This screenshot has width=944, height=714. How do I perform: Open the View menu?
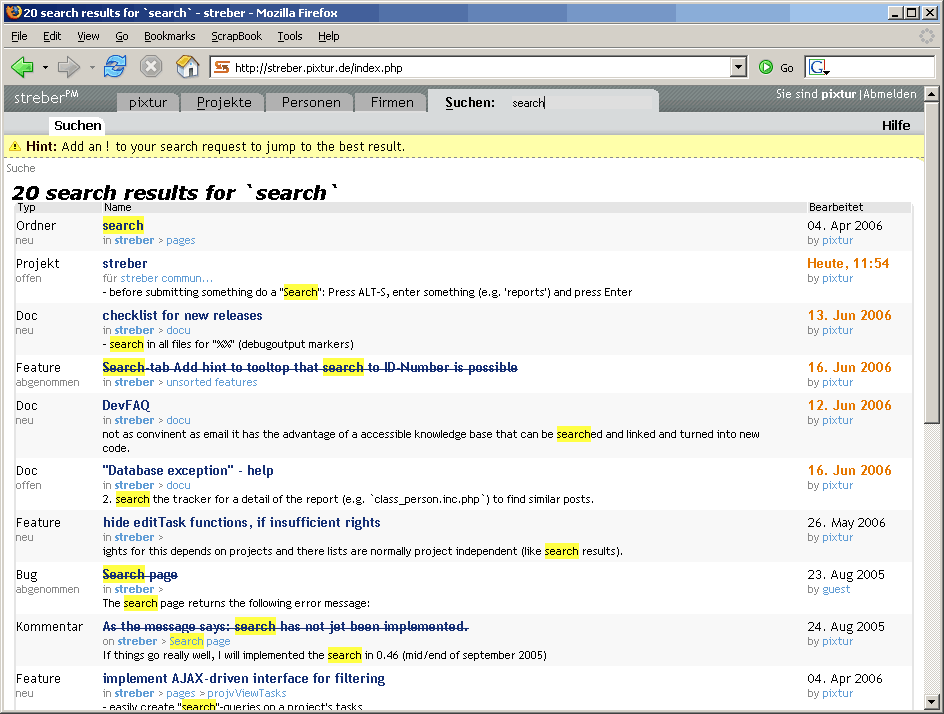[88, 36]
